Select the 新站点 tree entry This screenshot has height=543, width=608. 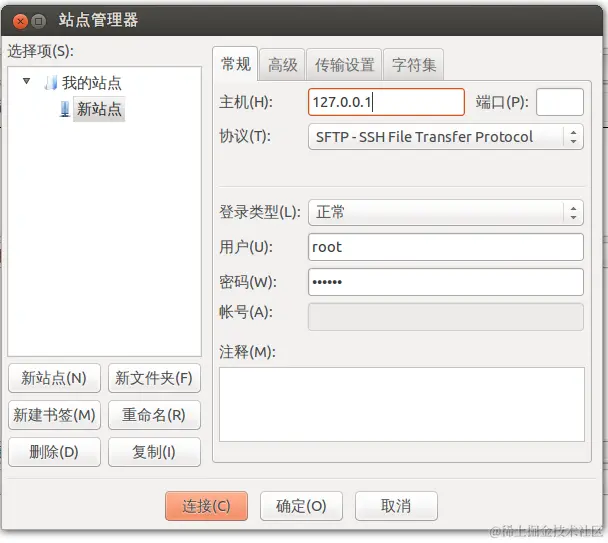[99, 109]
